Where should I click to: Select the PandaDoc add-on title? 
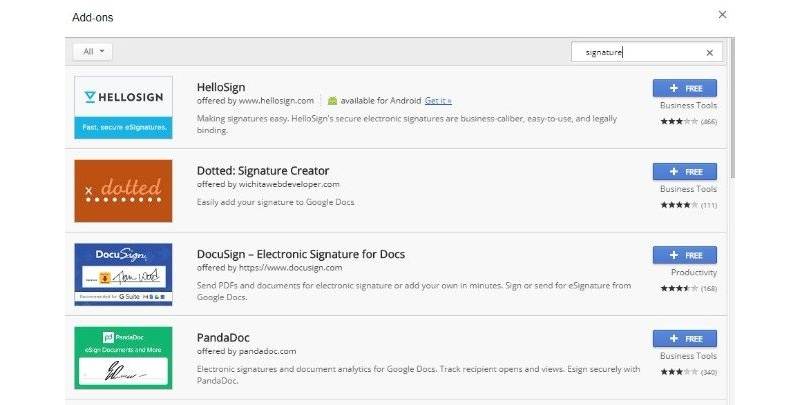pos(225,338)
